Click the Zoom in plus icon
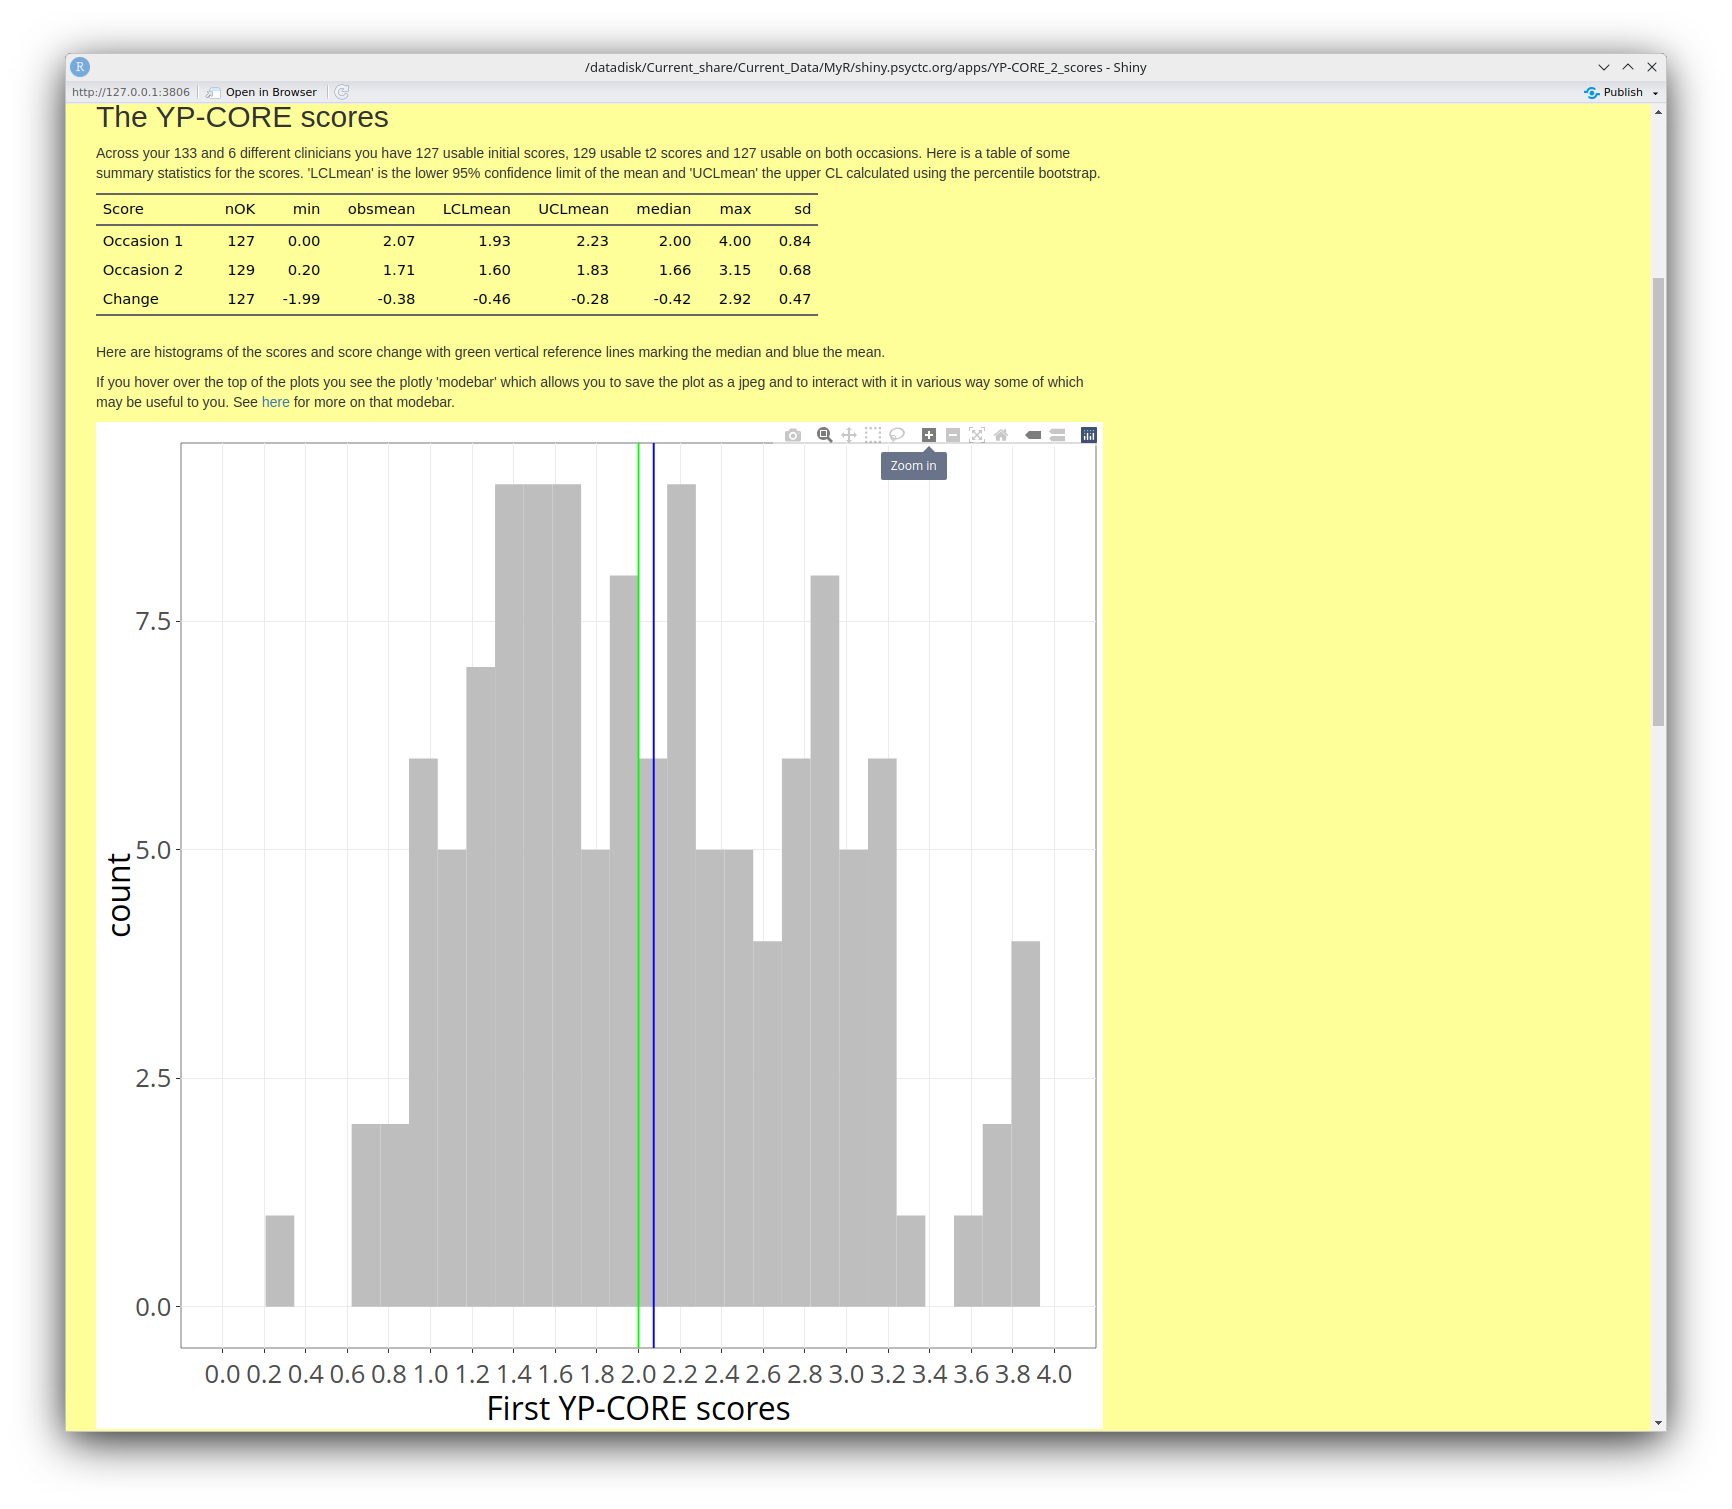This screenshot has height=1509, width=1732. [929, 435]
